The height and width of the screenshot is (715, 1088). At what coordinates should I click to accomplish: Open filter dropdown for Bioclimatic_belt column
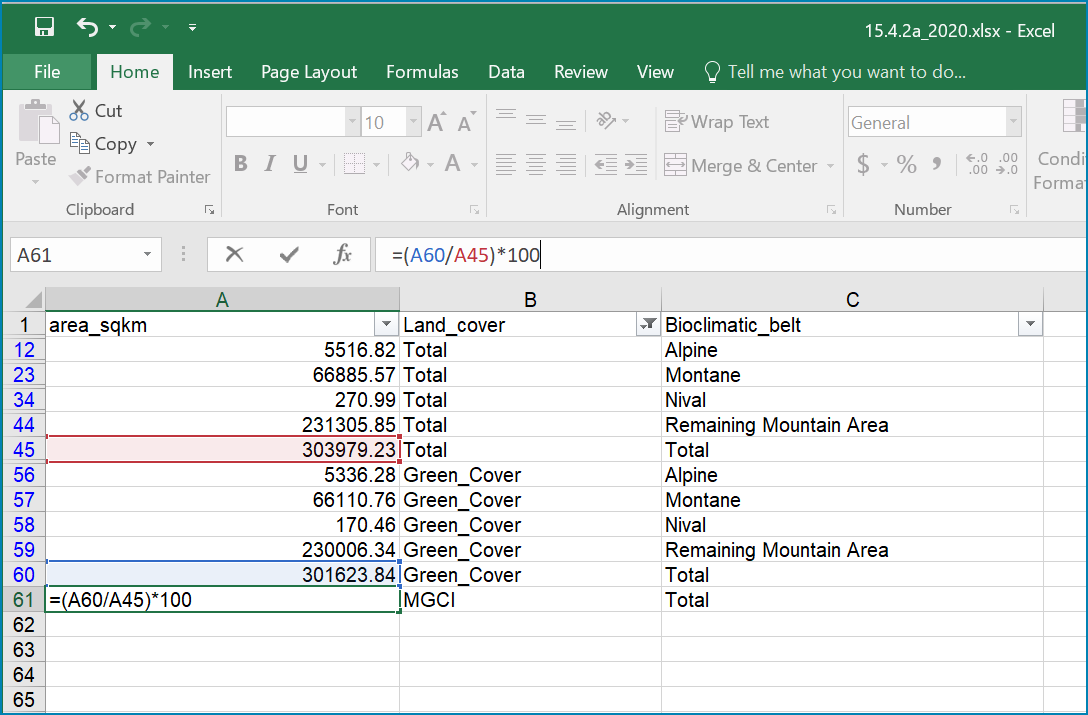[1030, 324]
